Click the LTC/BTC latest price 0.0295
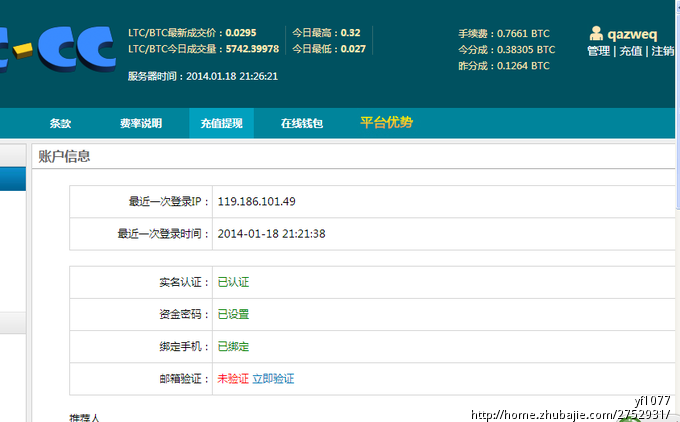The image size is (680, 422). pos(241,33)
